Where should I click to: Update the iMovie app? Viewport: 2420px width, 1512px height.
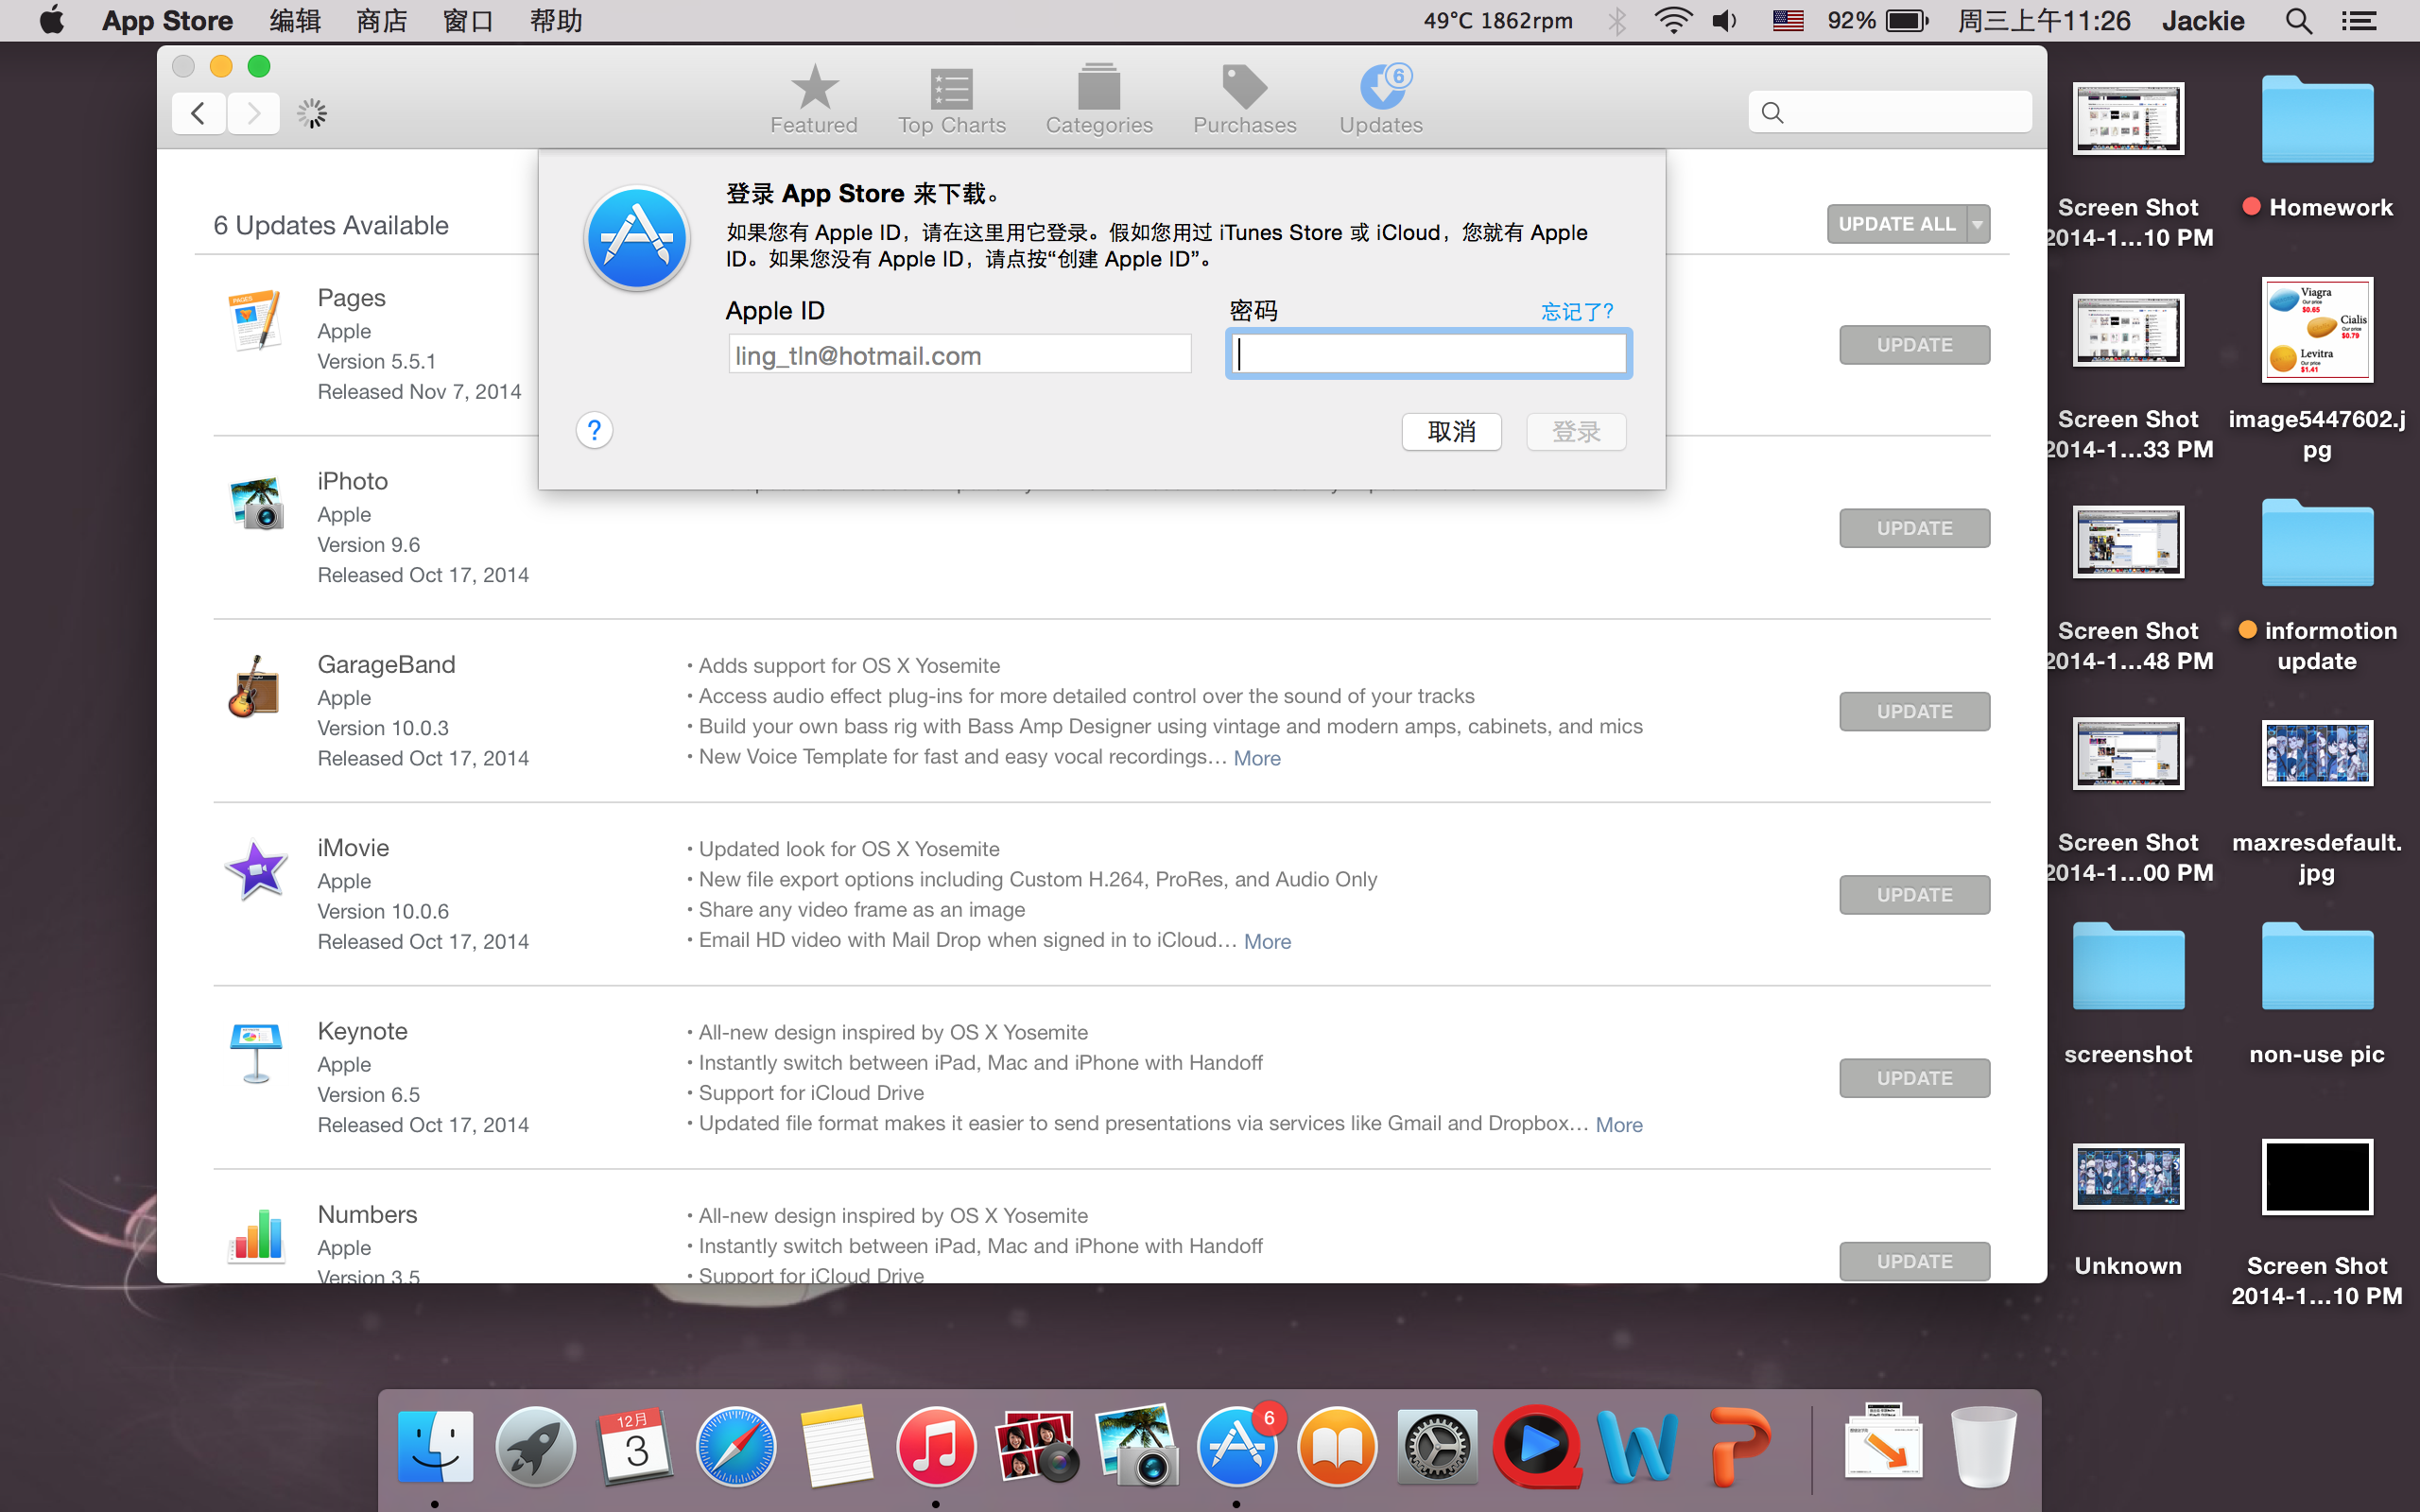click(x=1914, y=895)
